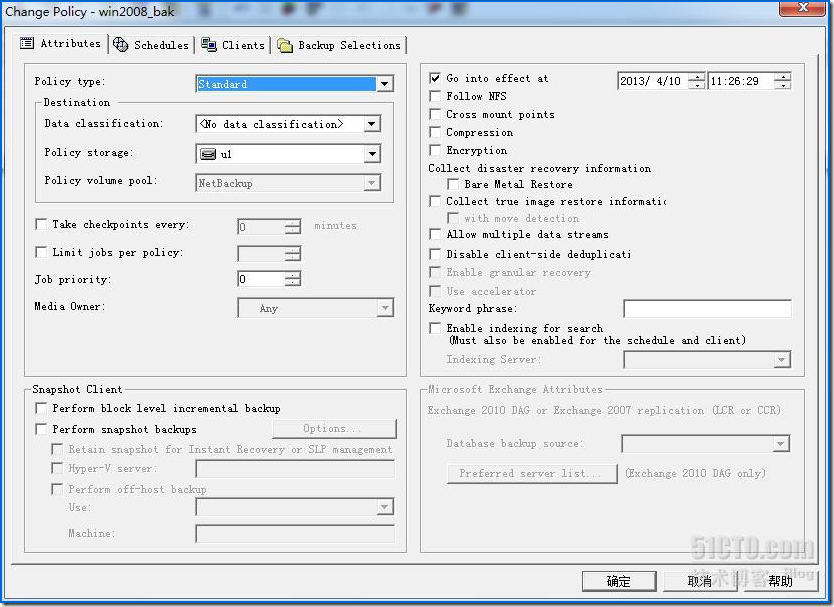Open the Backup Selections tab

pos(339,45)
